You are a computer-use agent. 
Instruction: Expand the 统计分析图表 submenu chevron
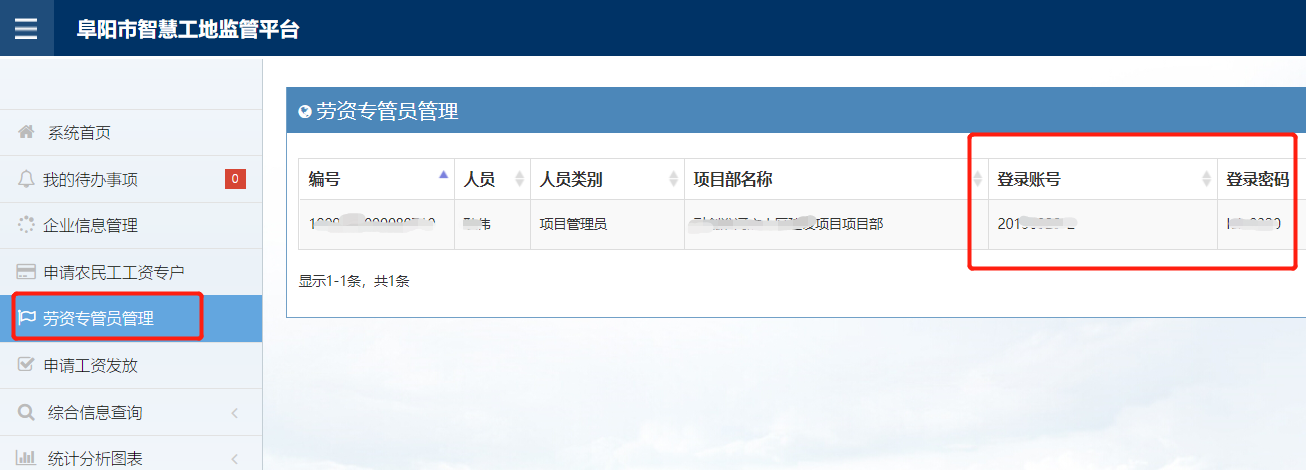coord(234,458)
